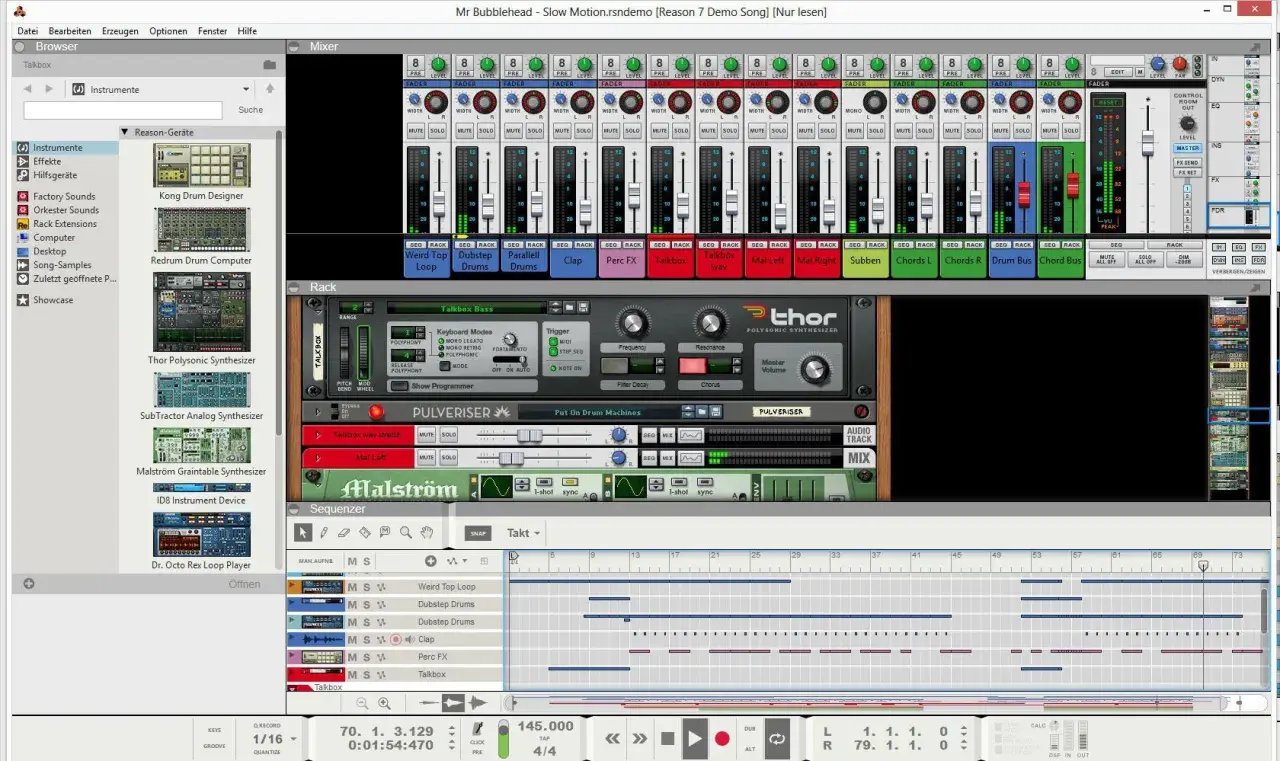Toggle record enable on Clap track
Viewport: 1280px width, 761px height.
[395, 639]
